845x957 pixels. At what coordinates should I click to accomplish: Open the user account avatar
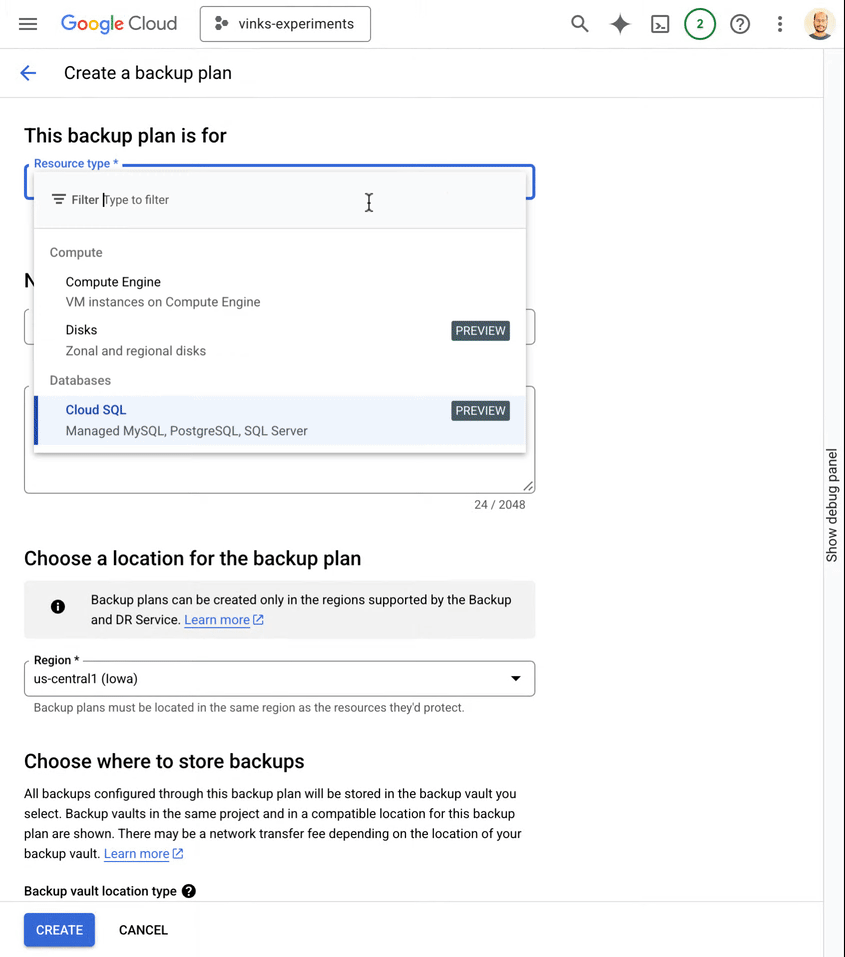tap(819, 24)
